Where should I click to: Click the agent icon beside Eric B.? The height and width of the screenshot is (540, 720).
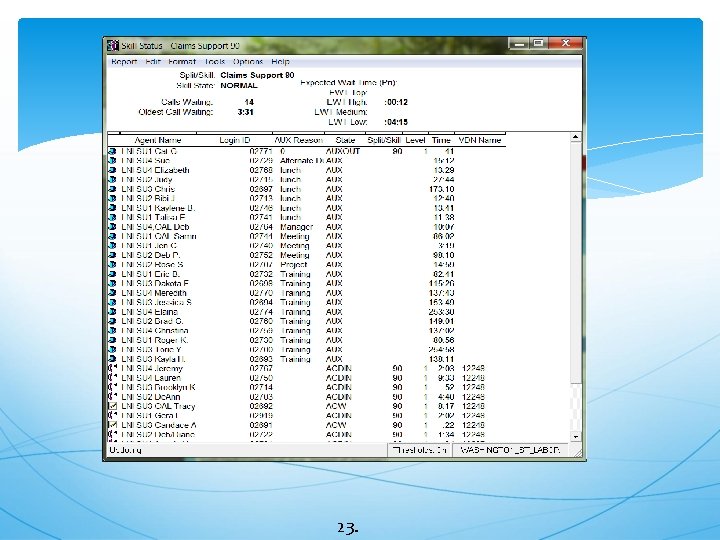[112, 274]
